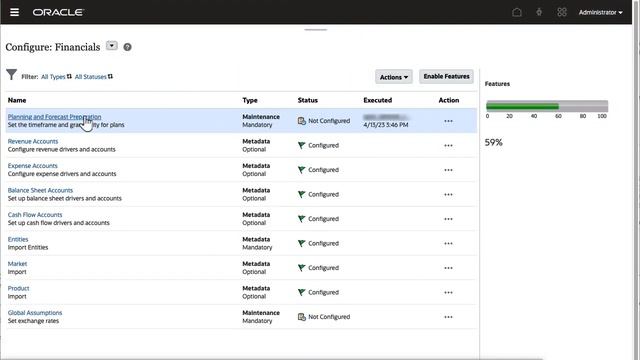Go to the Home icon
640x360 pixels.
(x=517, y=12)
